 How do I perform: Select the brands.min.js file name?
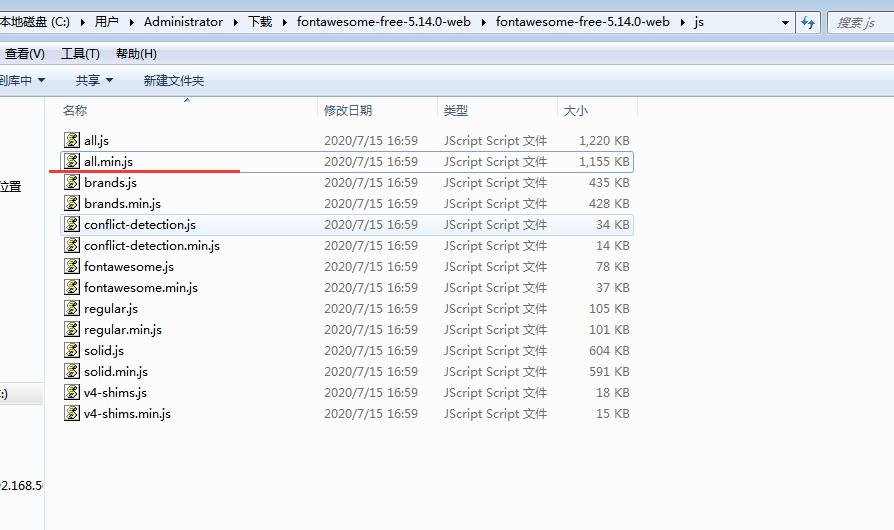(x=123, y=204)
